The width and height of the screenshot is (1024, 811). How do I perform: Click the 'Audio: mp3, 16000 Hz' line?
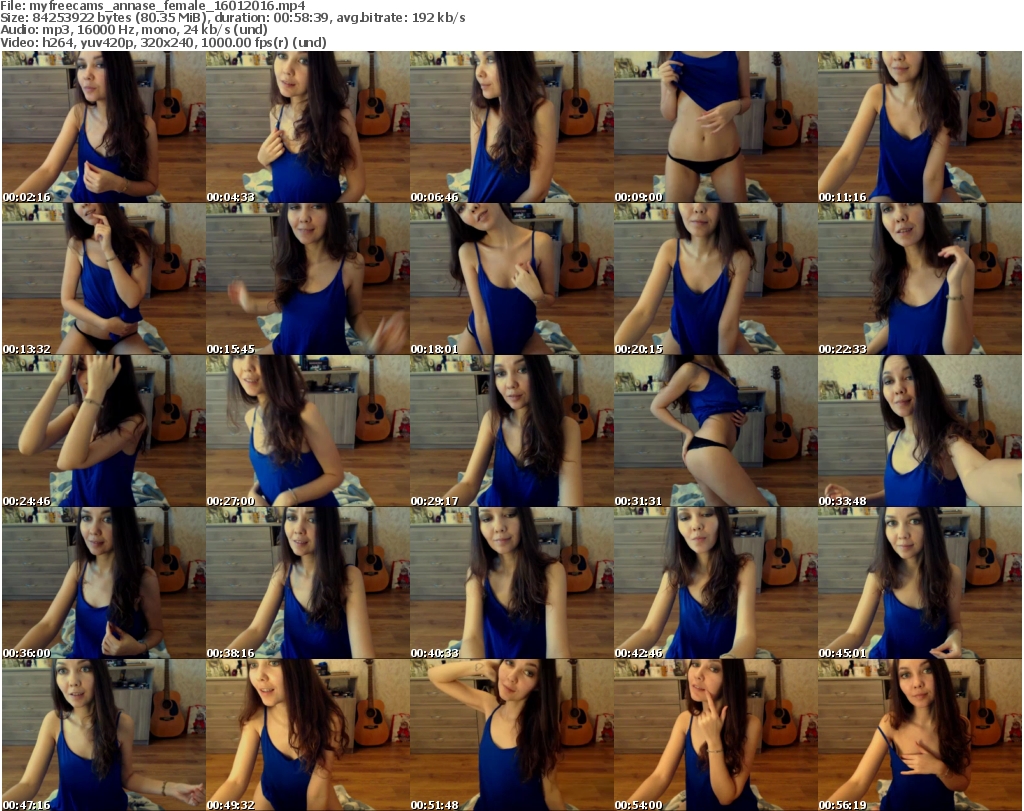134,30
